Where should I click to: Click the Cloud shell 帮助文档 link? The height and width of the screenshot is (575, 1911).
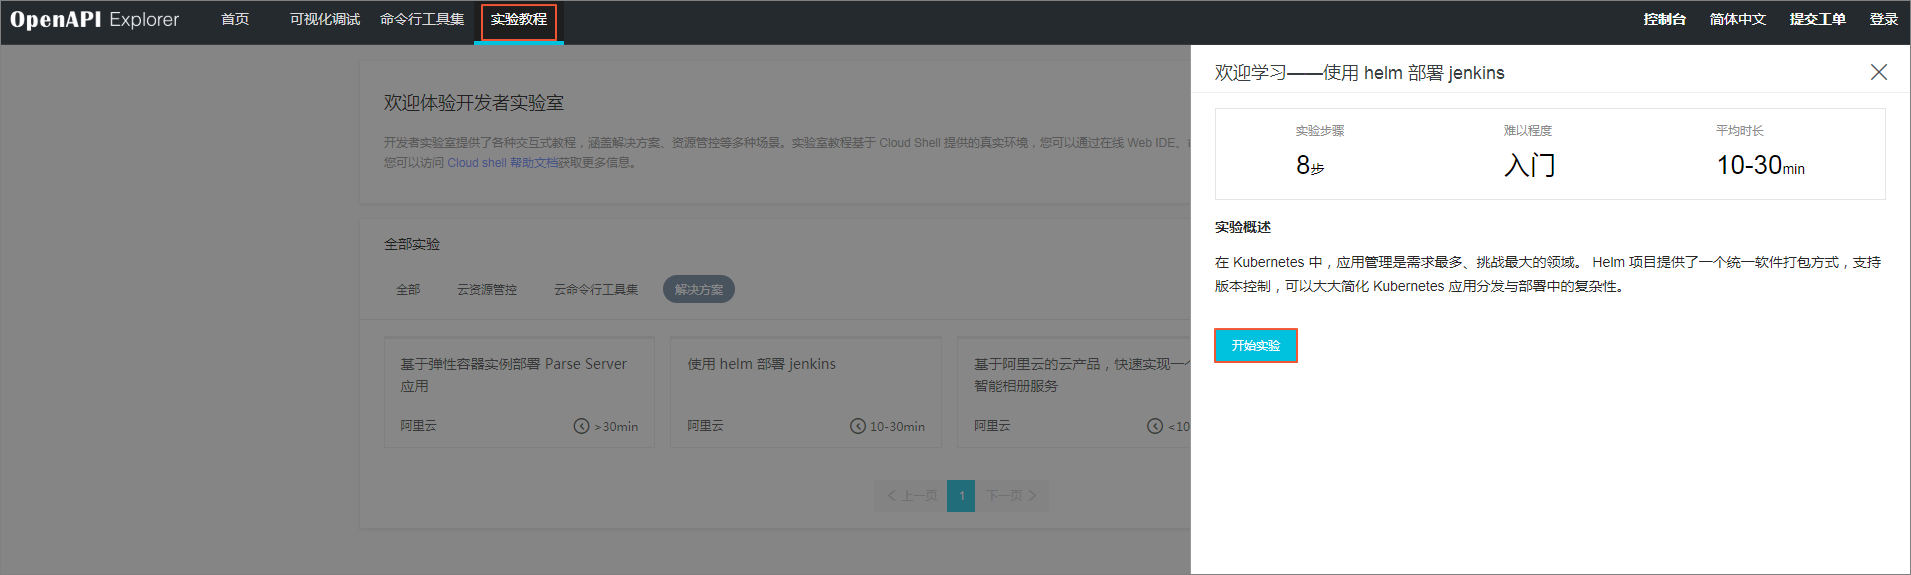(x=503, y=163)
